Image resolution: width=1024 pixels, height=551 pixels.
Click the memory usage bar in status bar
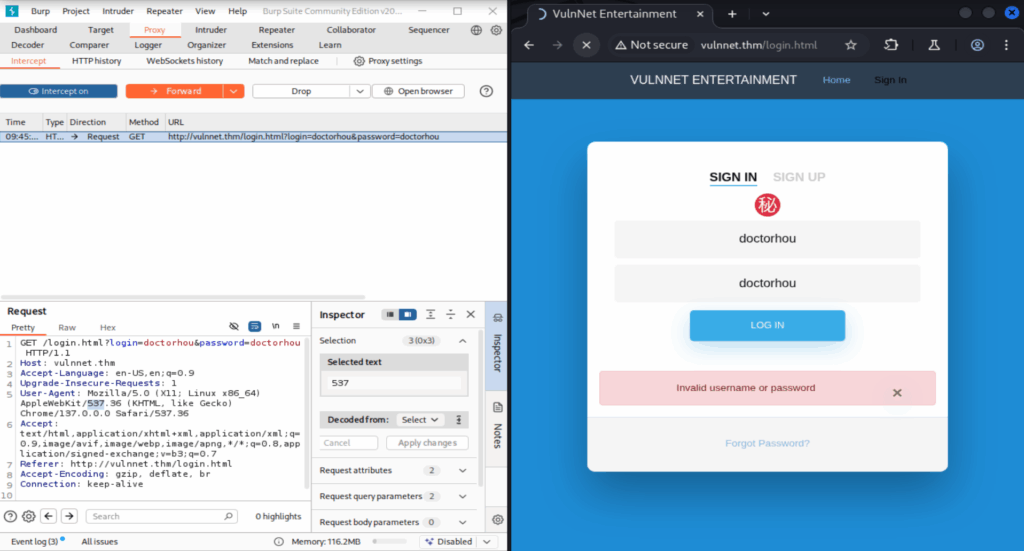(x=389, y=542)
